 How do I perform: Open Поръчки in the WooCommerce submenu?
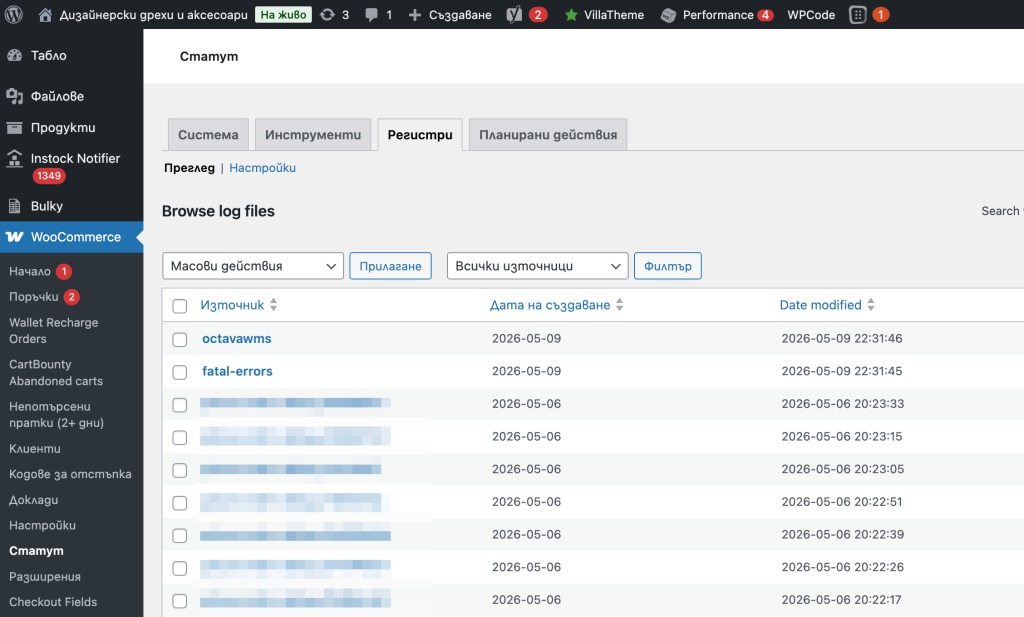34,297
